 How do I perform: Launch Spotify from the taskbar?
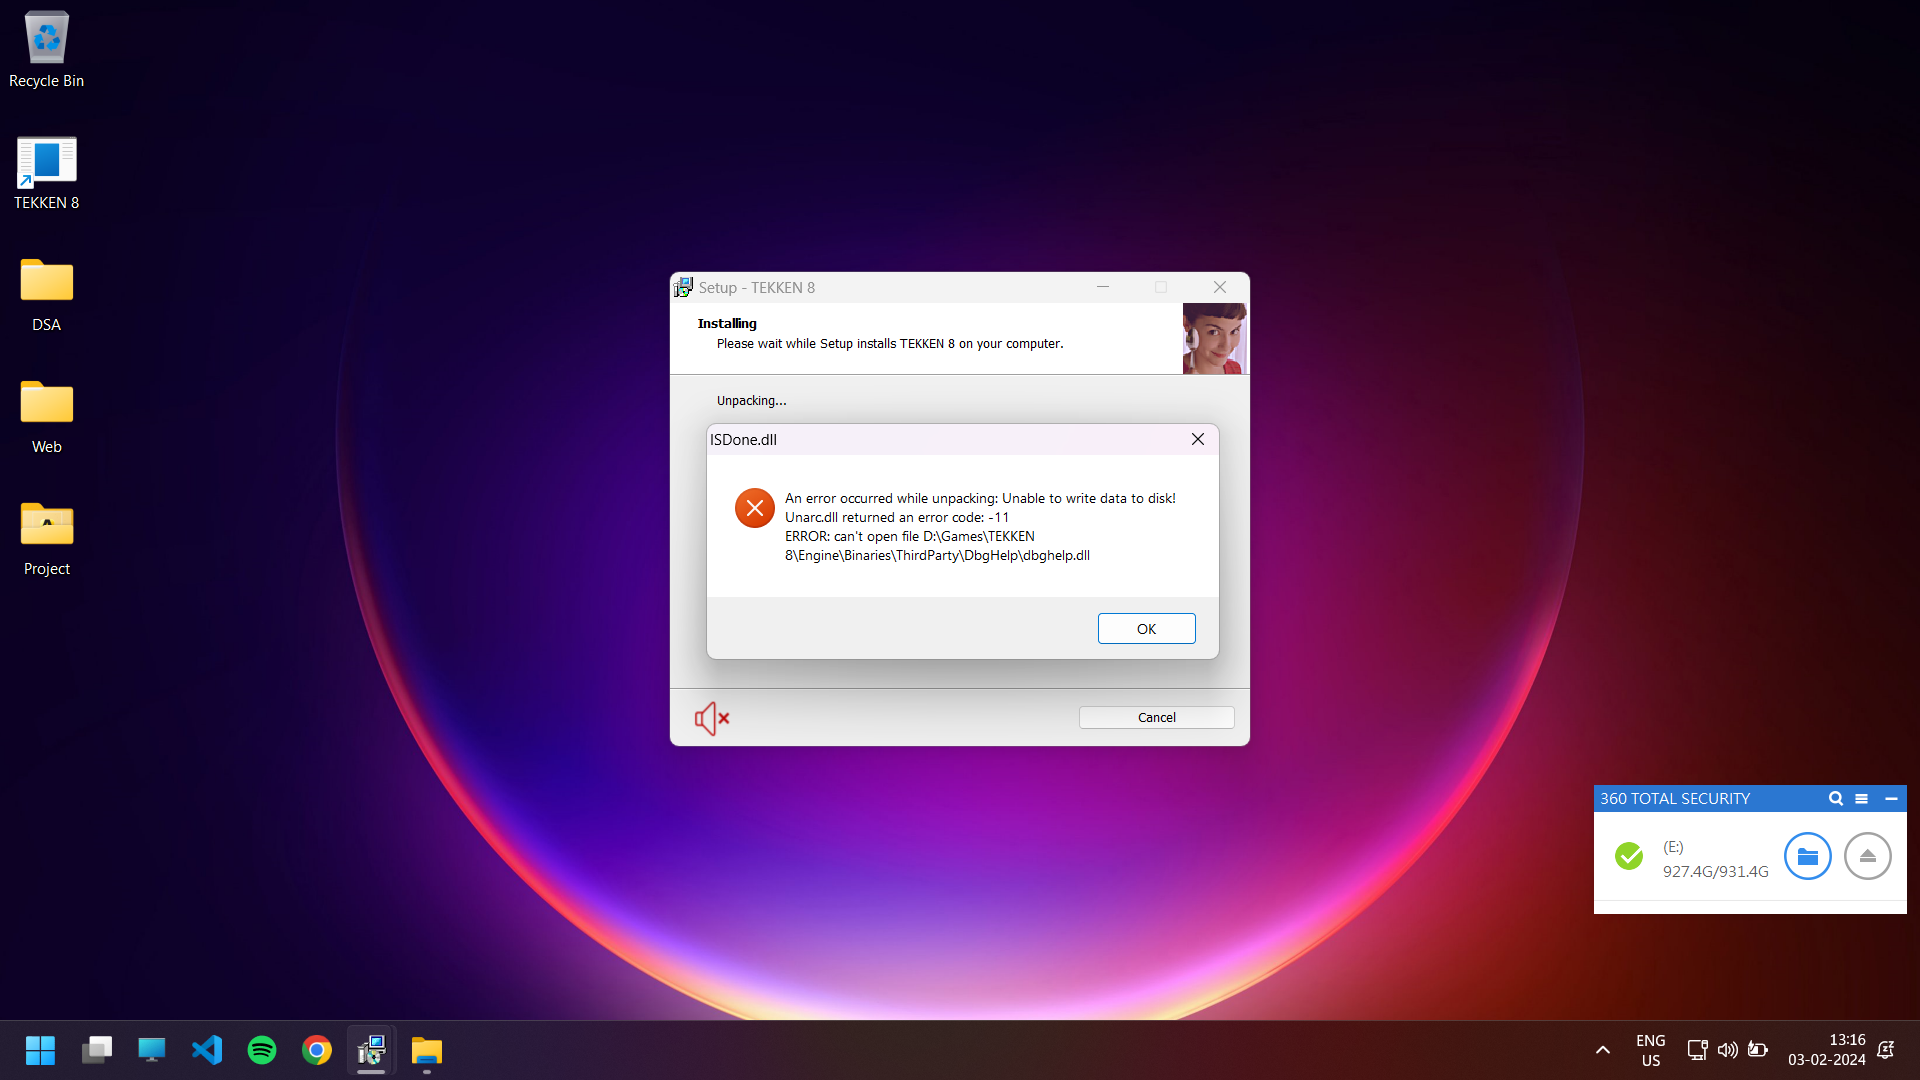click(261, 1050)
